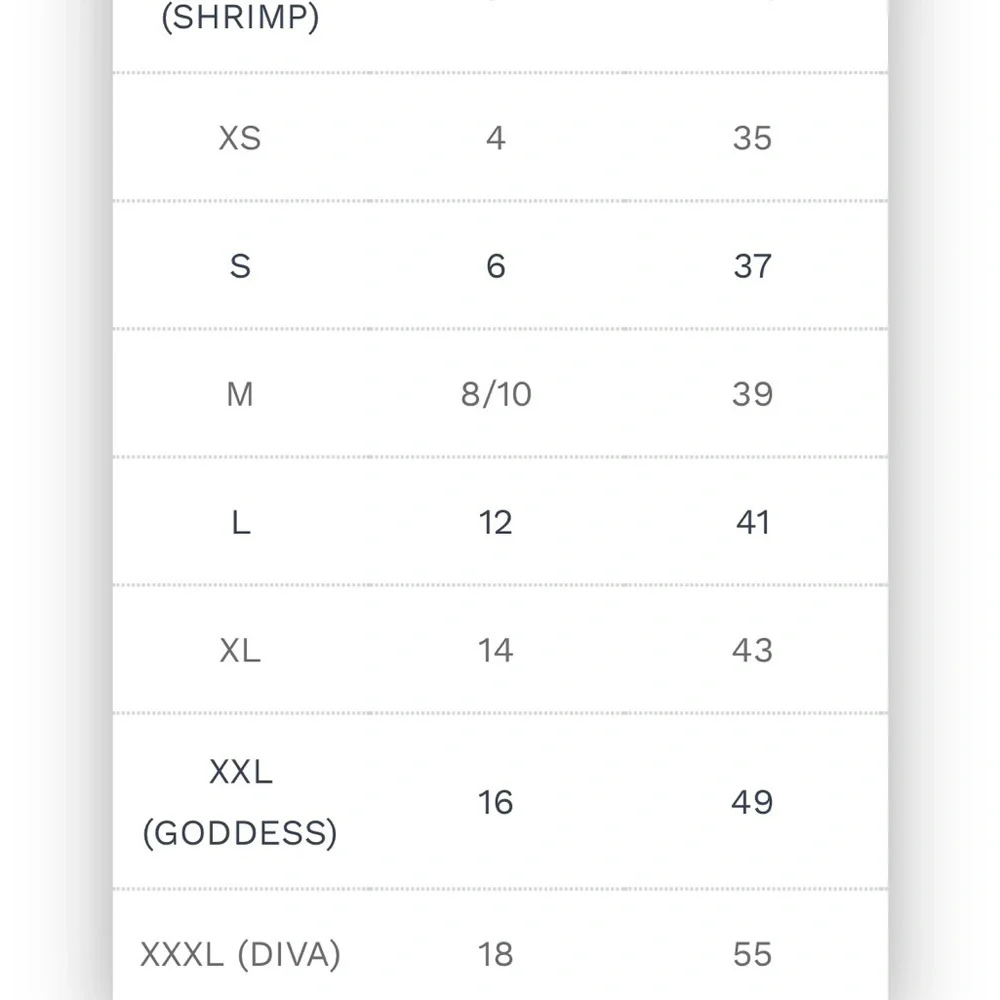Click the L size label

(240, 522)
